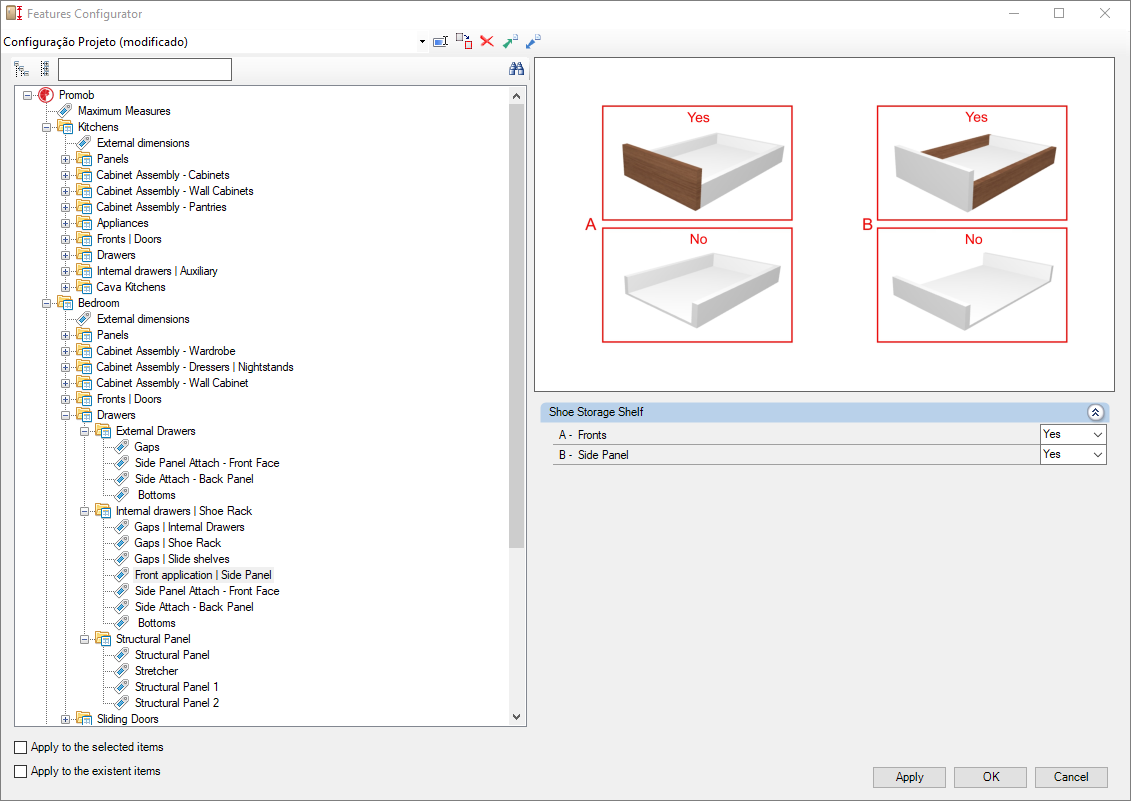
Task: Enable Apply to the selected items
Action: click(21, 748)
